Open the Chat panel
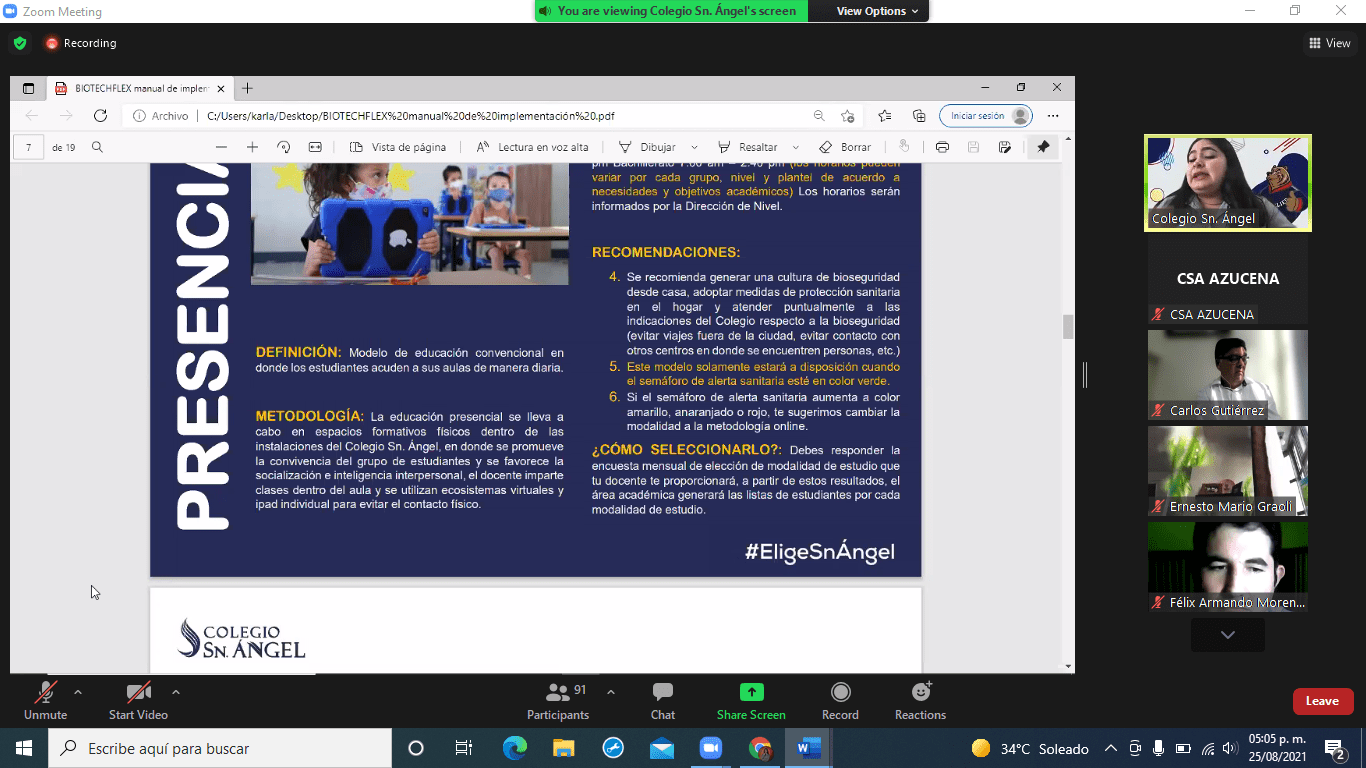The width and height of the screenshot is (1366, 768). pyautogui.click(x=662, y=701)
